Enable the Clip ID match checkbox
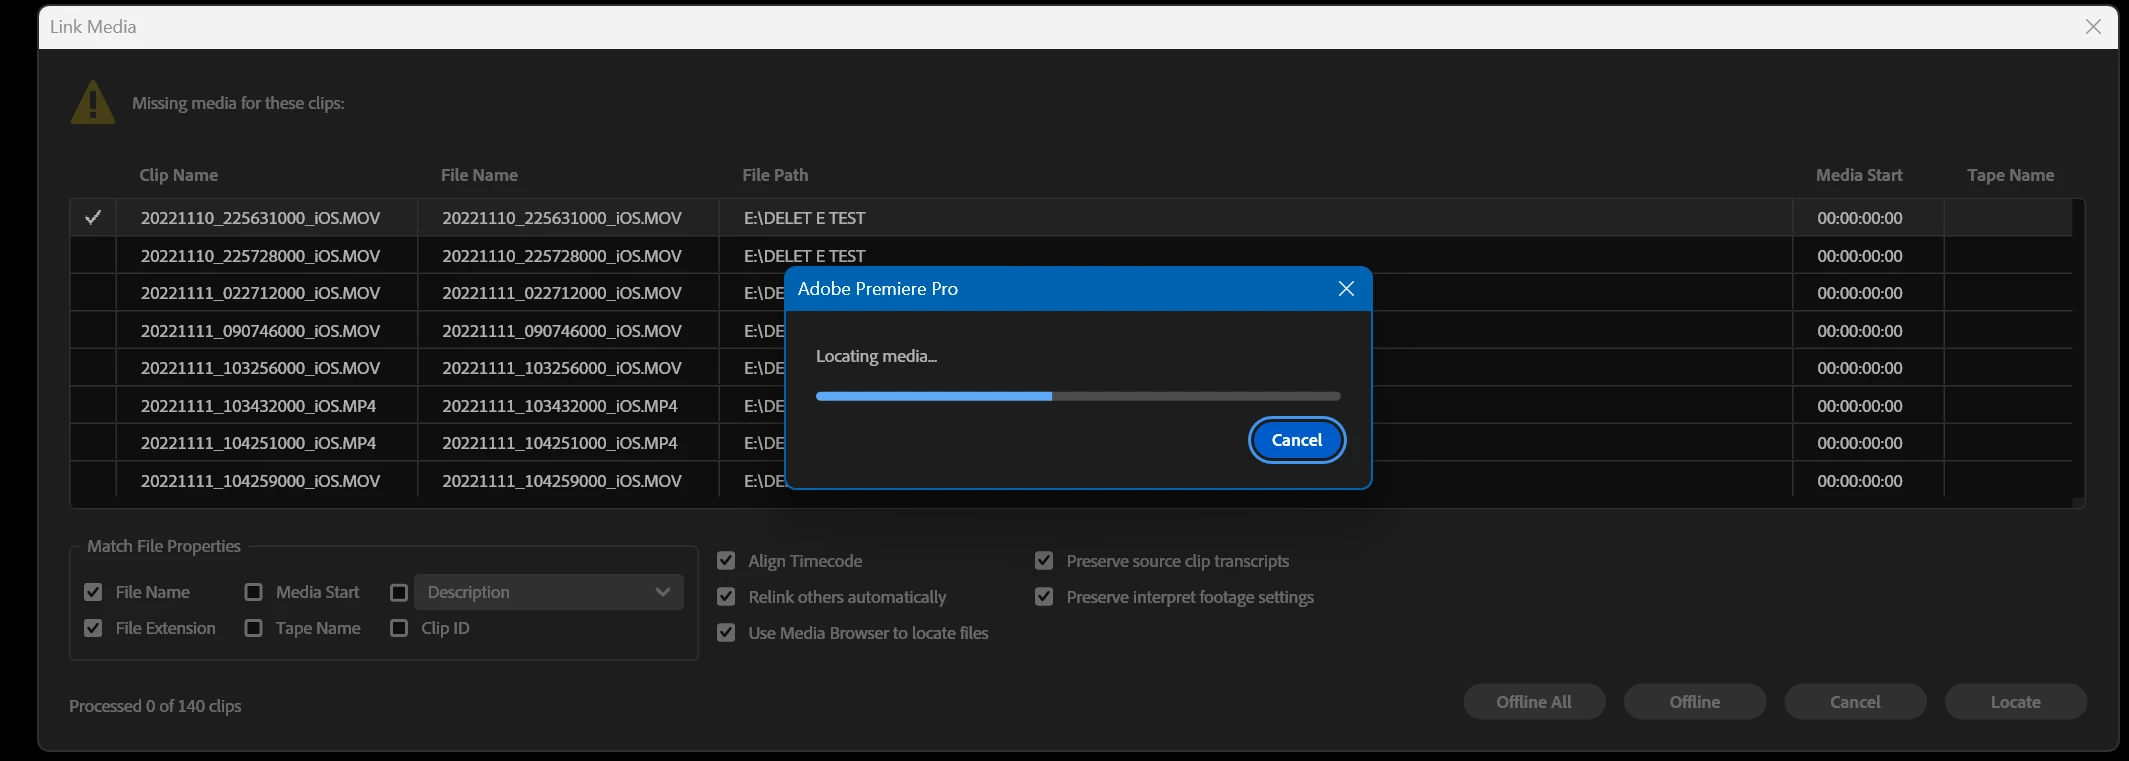2129x761 pixels. point(399,628)
